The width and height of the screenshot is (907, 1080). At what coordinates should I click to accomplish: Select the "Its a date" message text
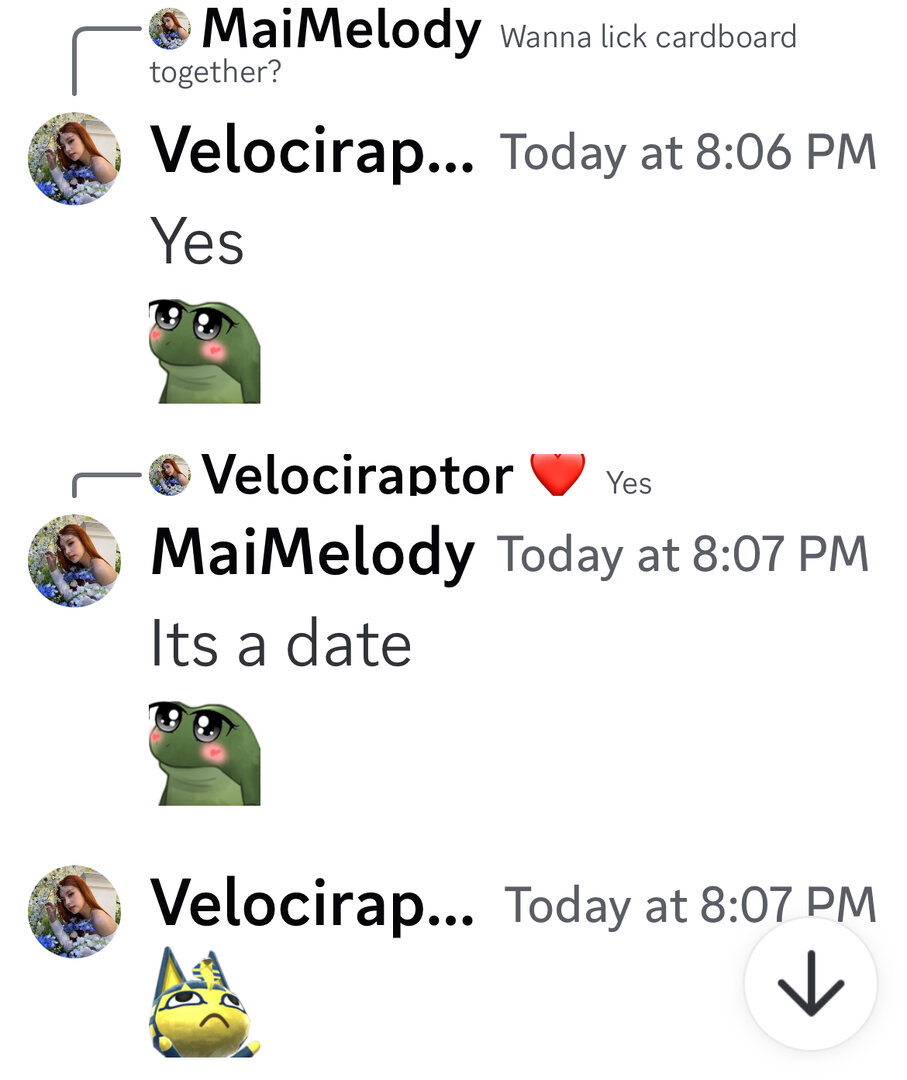point(281,643)
